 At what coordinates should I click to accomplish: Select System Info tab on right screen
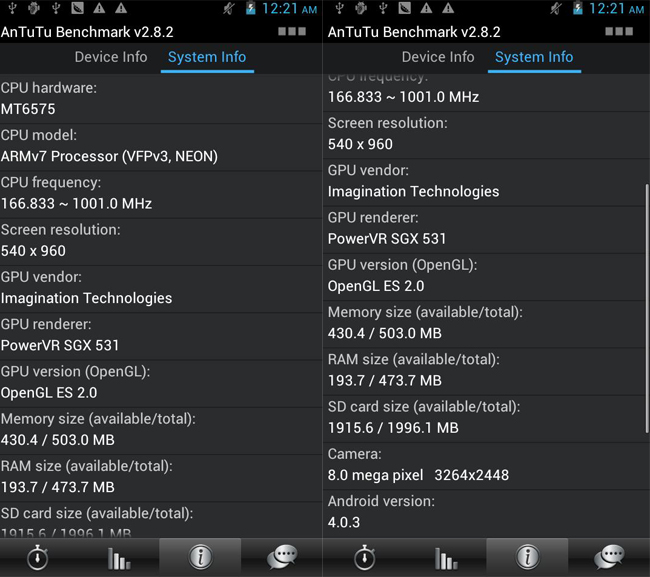click(534, 57)
